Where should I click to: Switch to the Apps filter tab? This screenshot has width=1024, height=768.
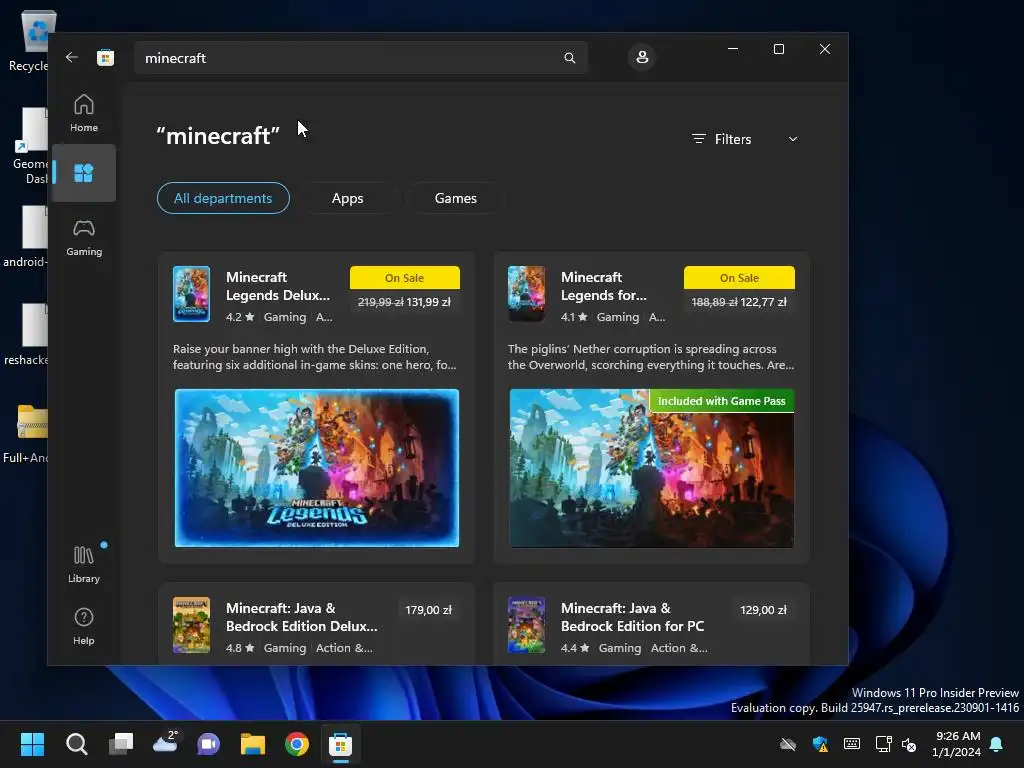pyautogui.click(x=347, y=198)
